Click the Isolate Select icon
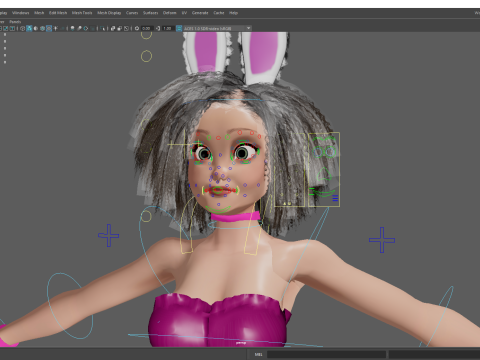 102,28
